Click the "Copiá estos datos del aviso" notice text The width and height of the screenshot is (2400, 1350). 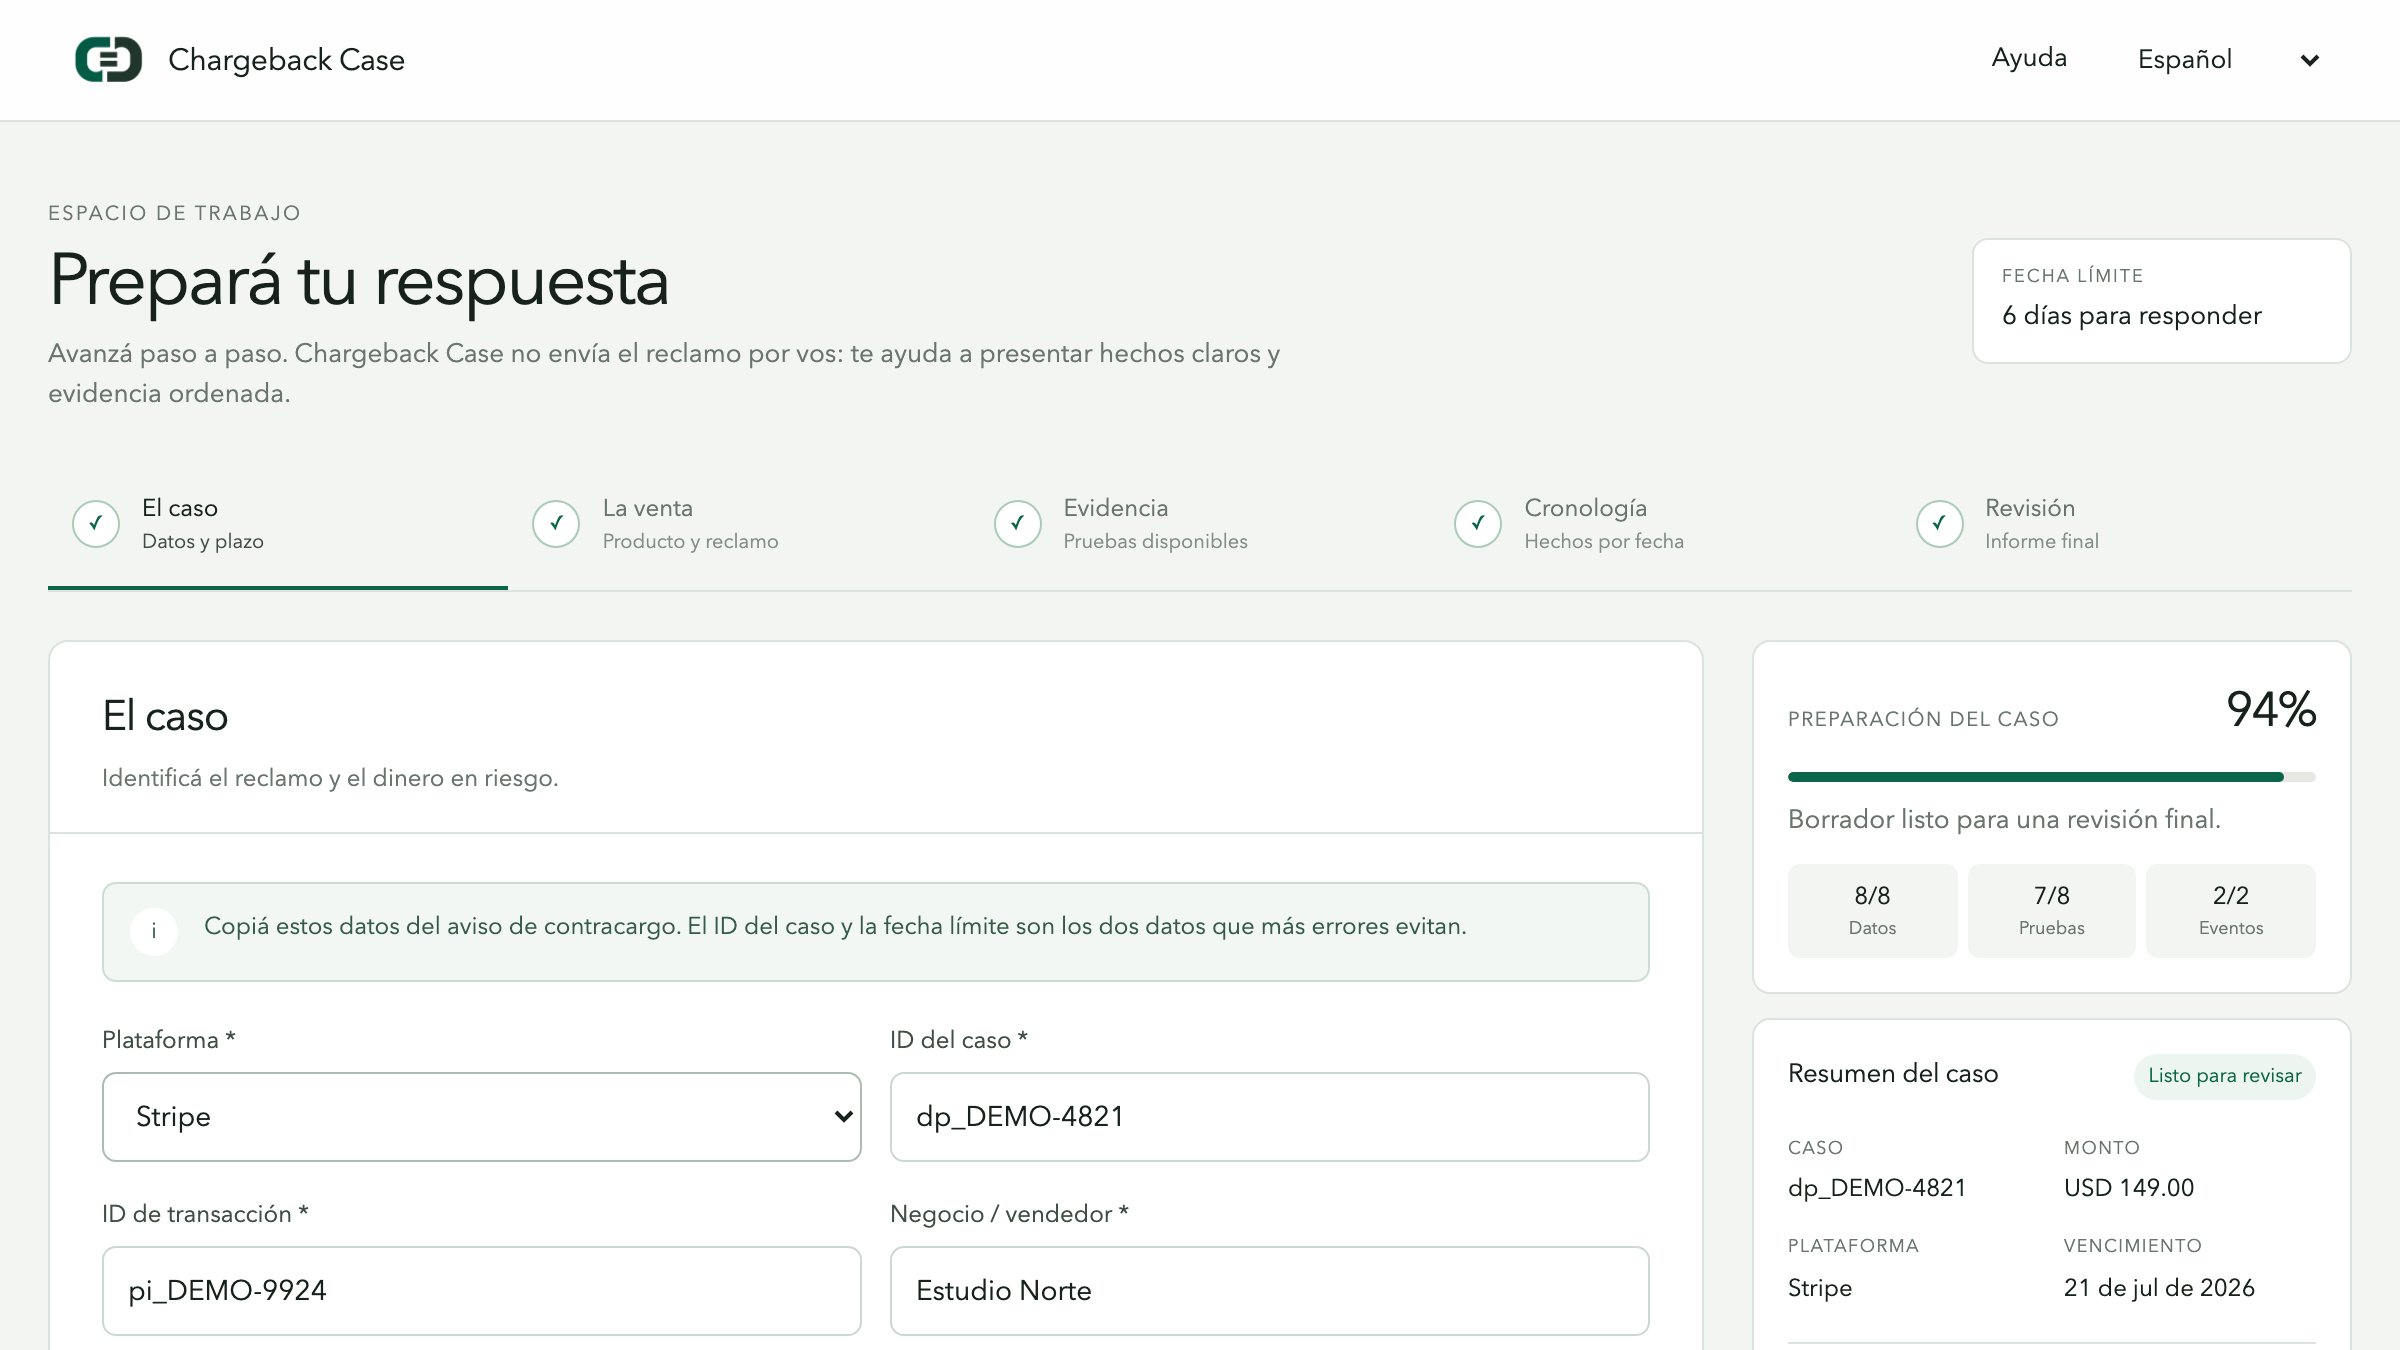click(835, 926)
